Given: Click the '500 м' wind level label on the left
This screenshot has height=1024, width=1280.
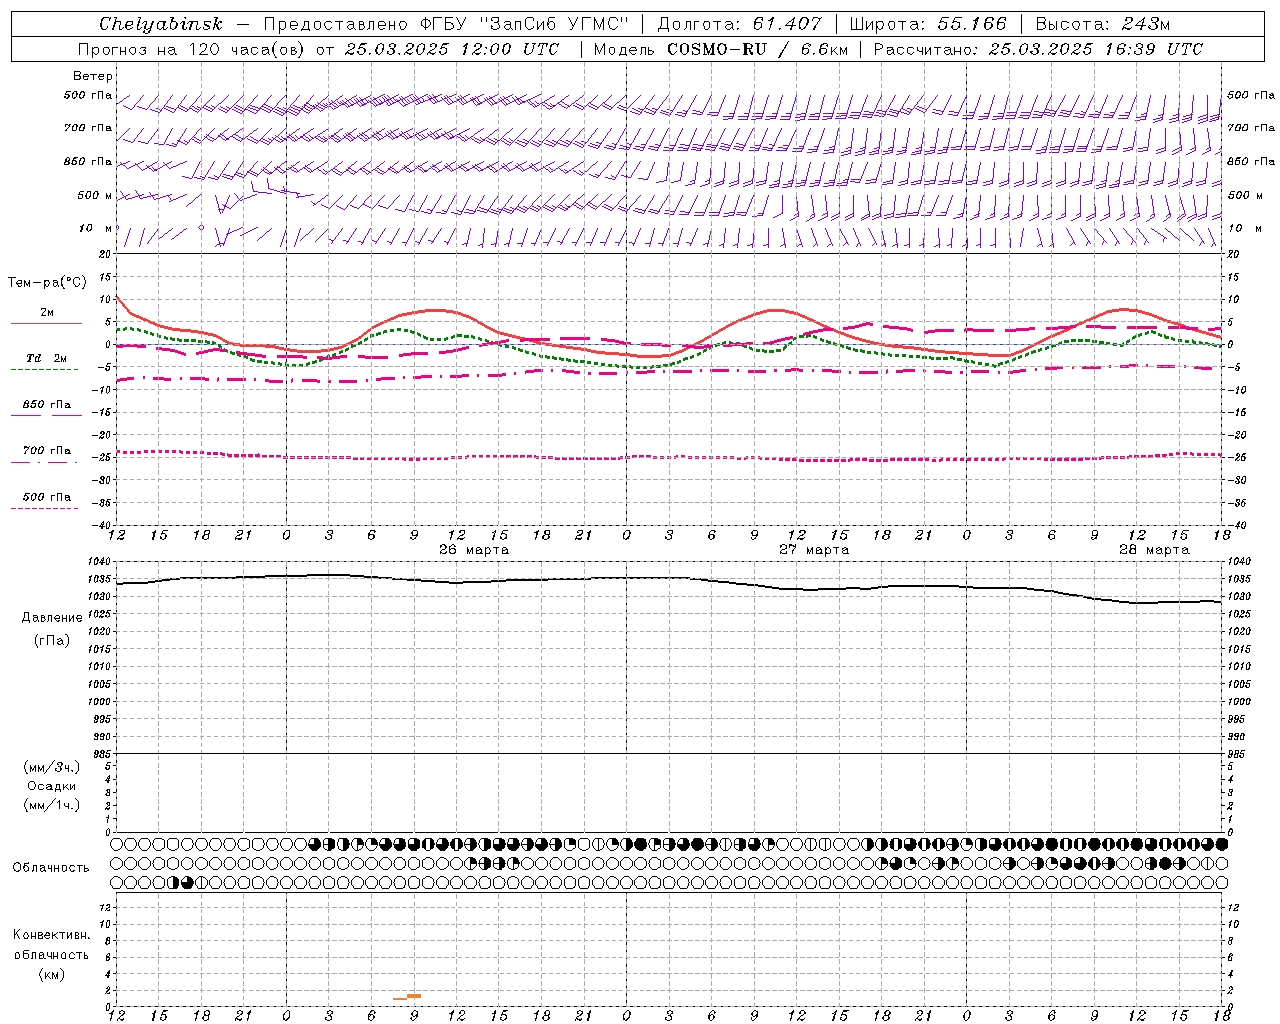Looking at the screenshot, I should pos(95,195).
